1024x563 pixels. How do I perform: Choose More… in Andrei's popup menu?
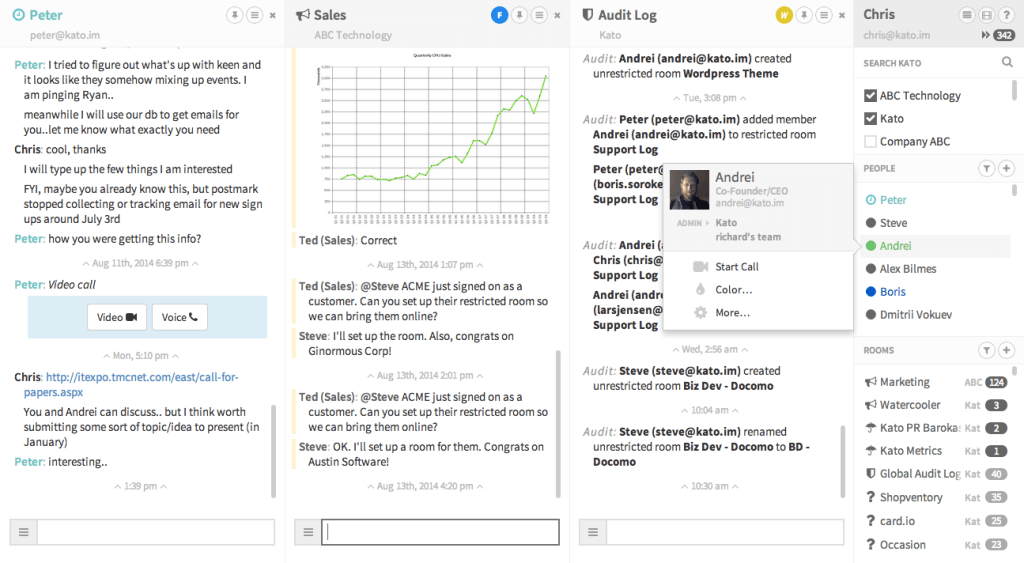pyautogui.click(x=732, y=313)
